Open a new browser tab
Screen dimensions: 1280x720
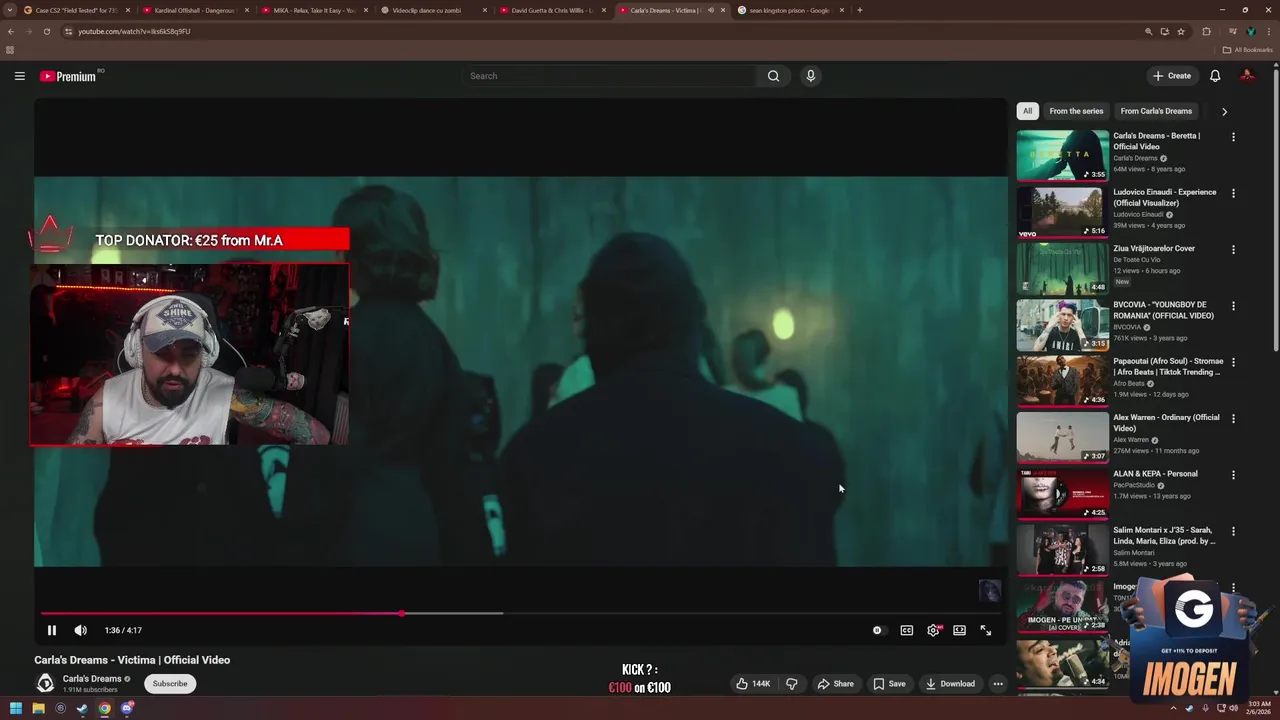pyautogui.click(x=860, y=10)
